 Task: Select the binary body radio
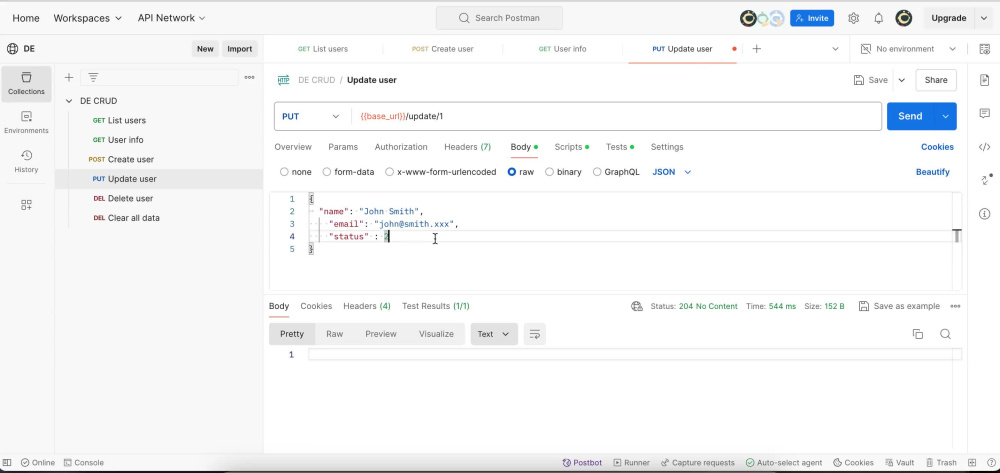pos(549,172)
